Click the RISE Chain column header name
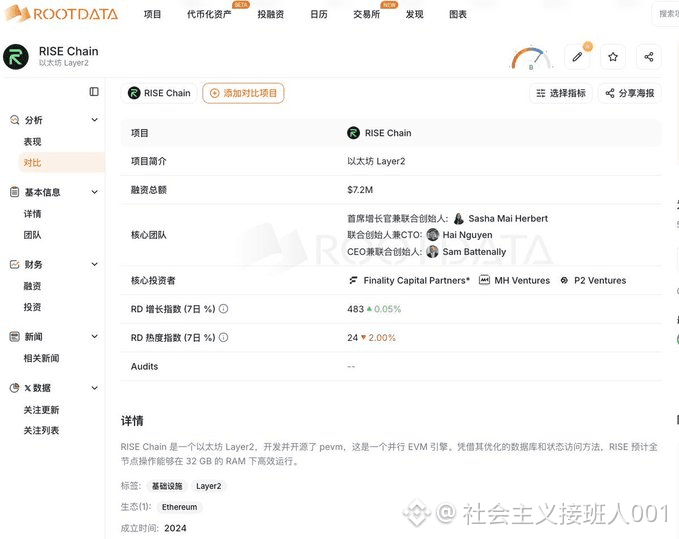This screenshot has height=539, width=679. click(x=388, y=133)
